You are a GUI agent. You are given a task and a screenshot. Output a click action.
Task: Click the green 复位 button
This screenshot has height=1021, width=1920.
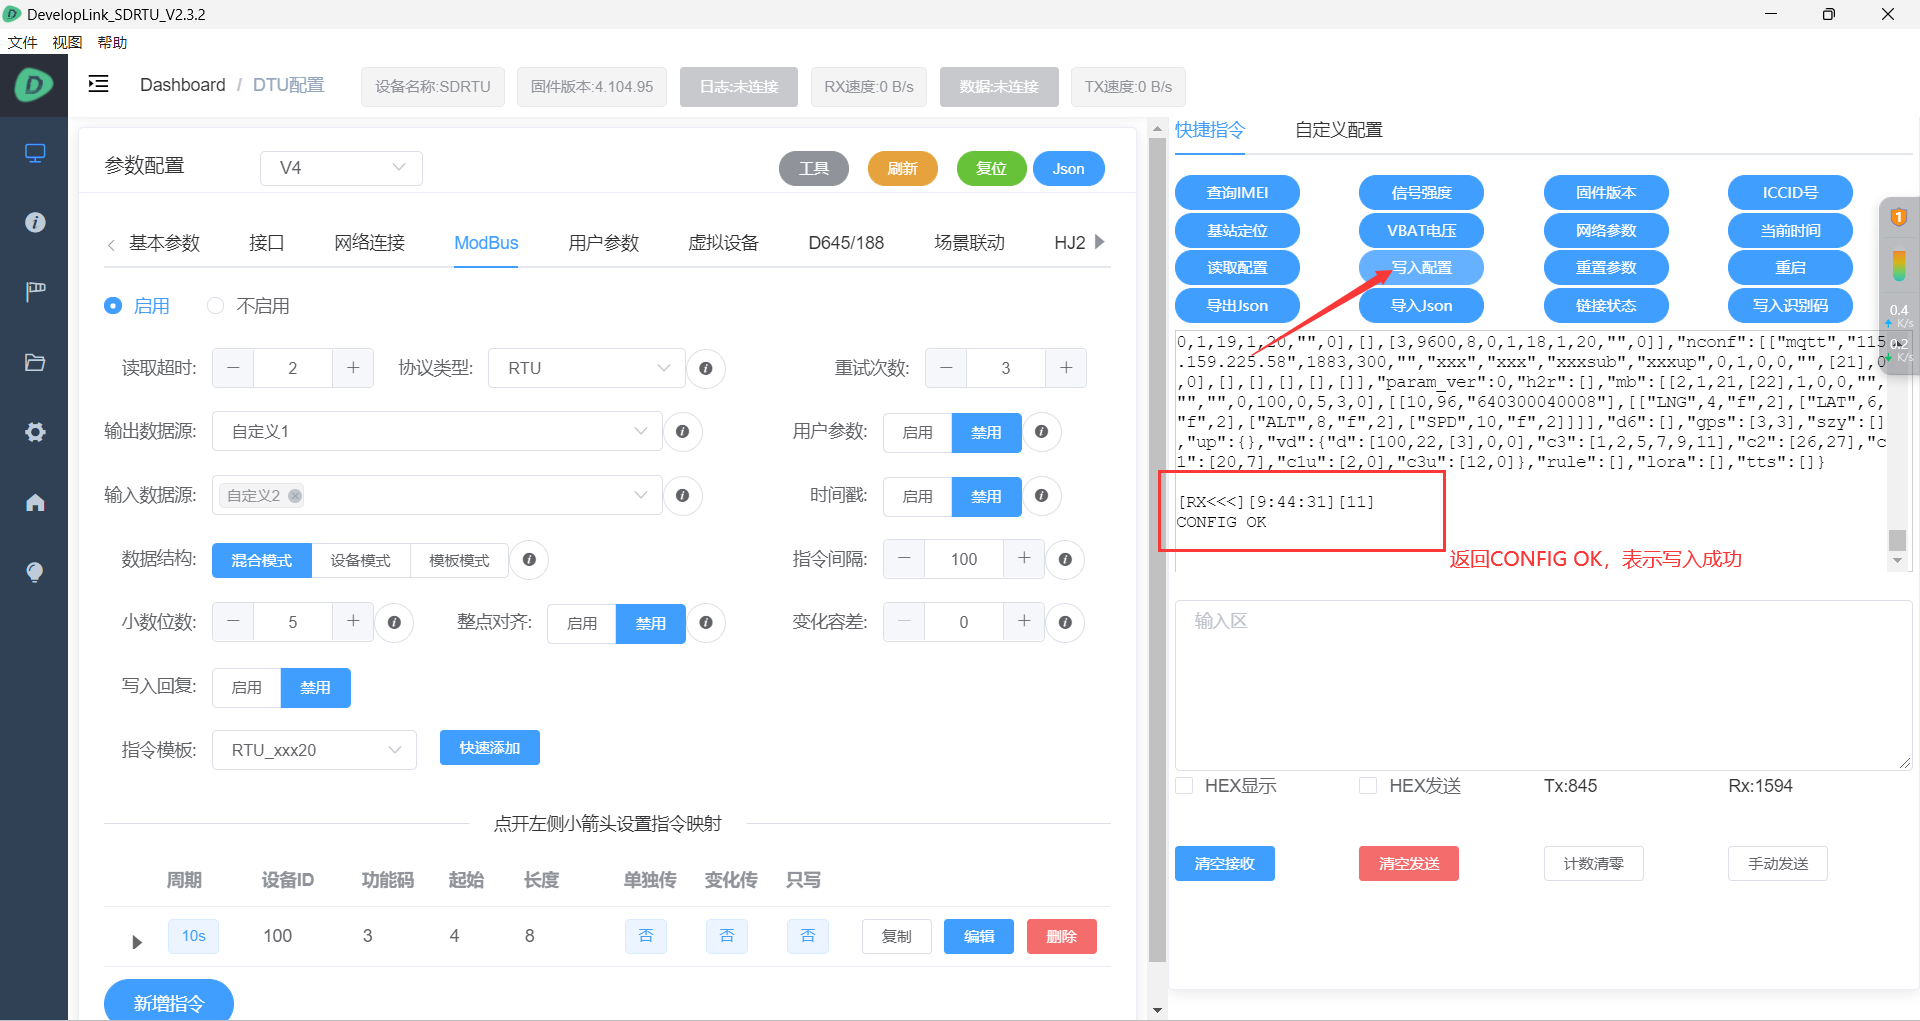click(x=991, y=168)
